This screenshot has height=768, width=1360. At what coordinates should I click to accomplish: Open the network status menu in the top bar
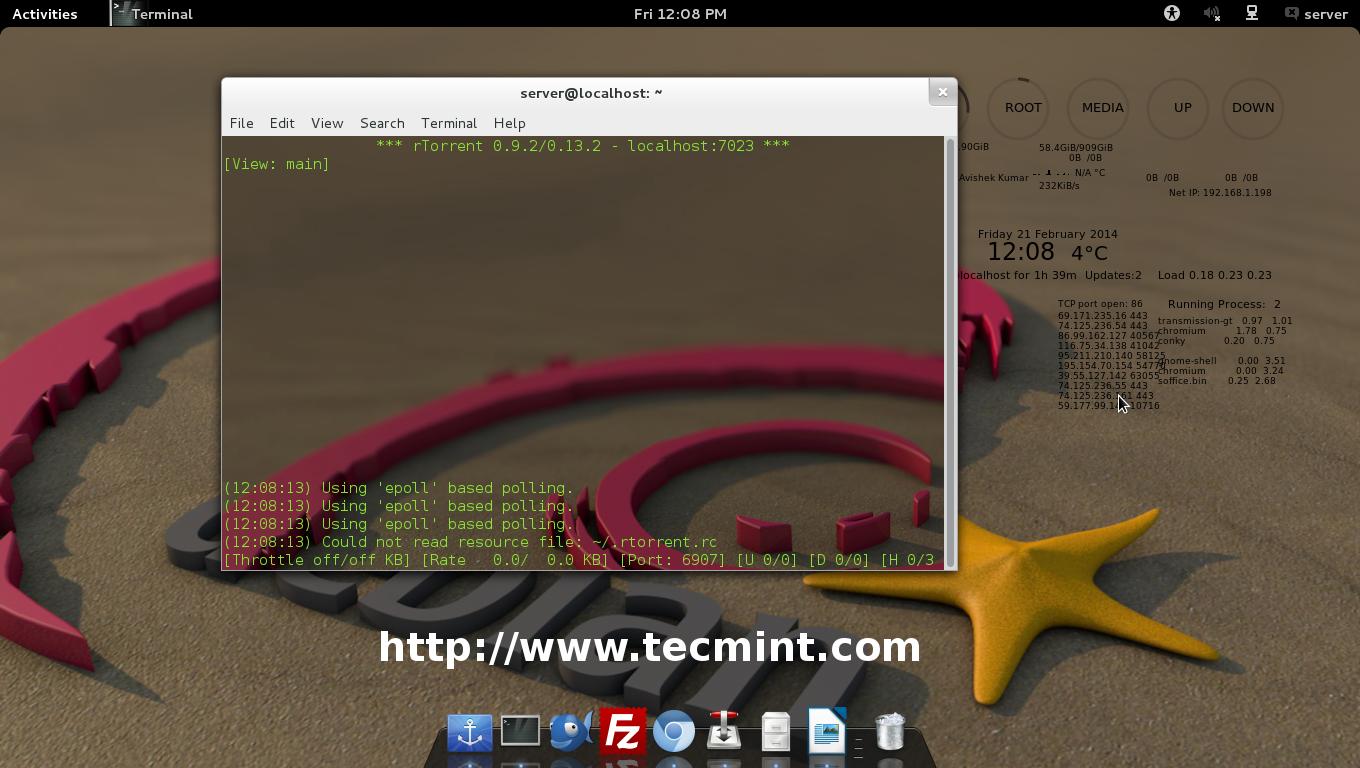[x=1251, y=13]
